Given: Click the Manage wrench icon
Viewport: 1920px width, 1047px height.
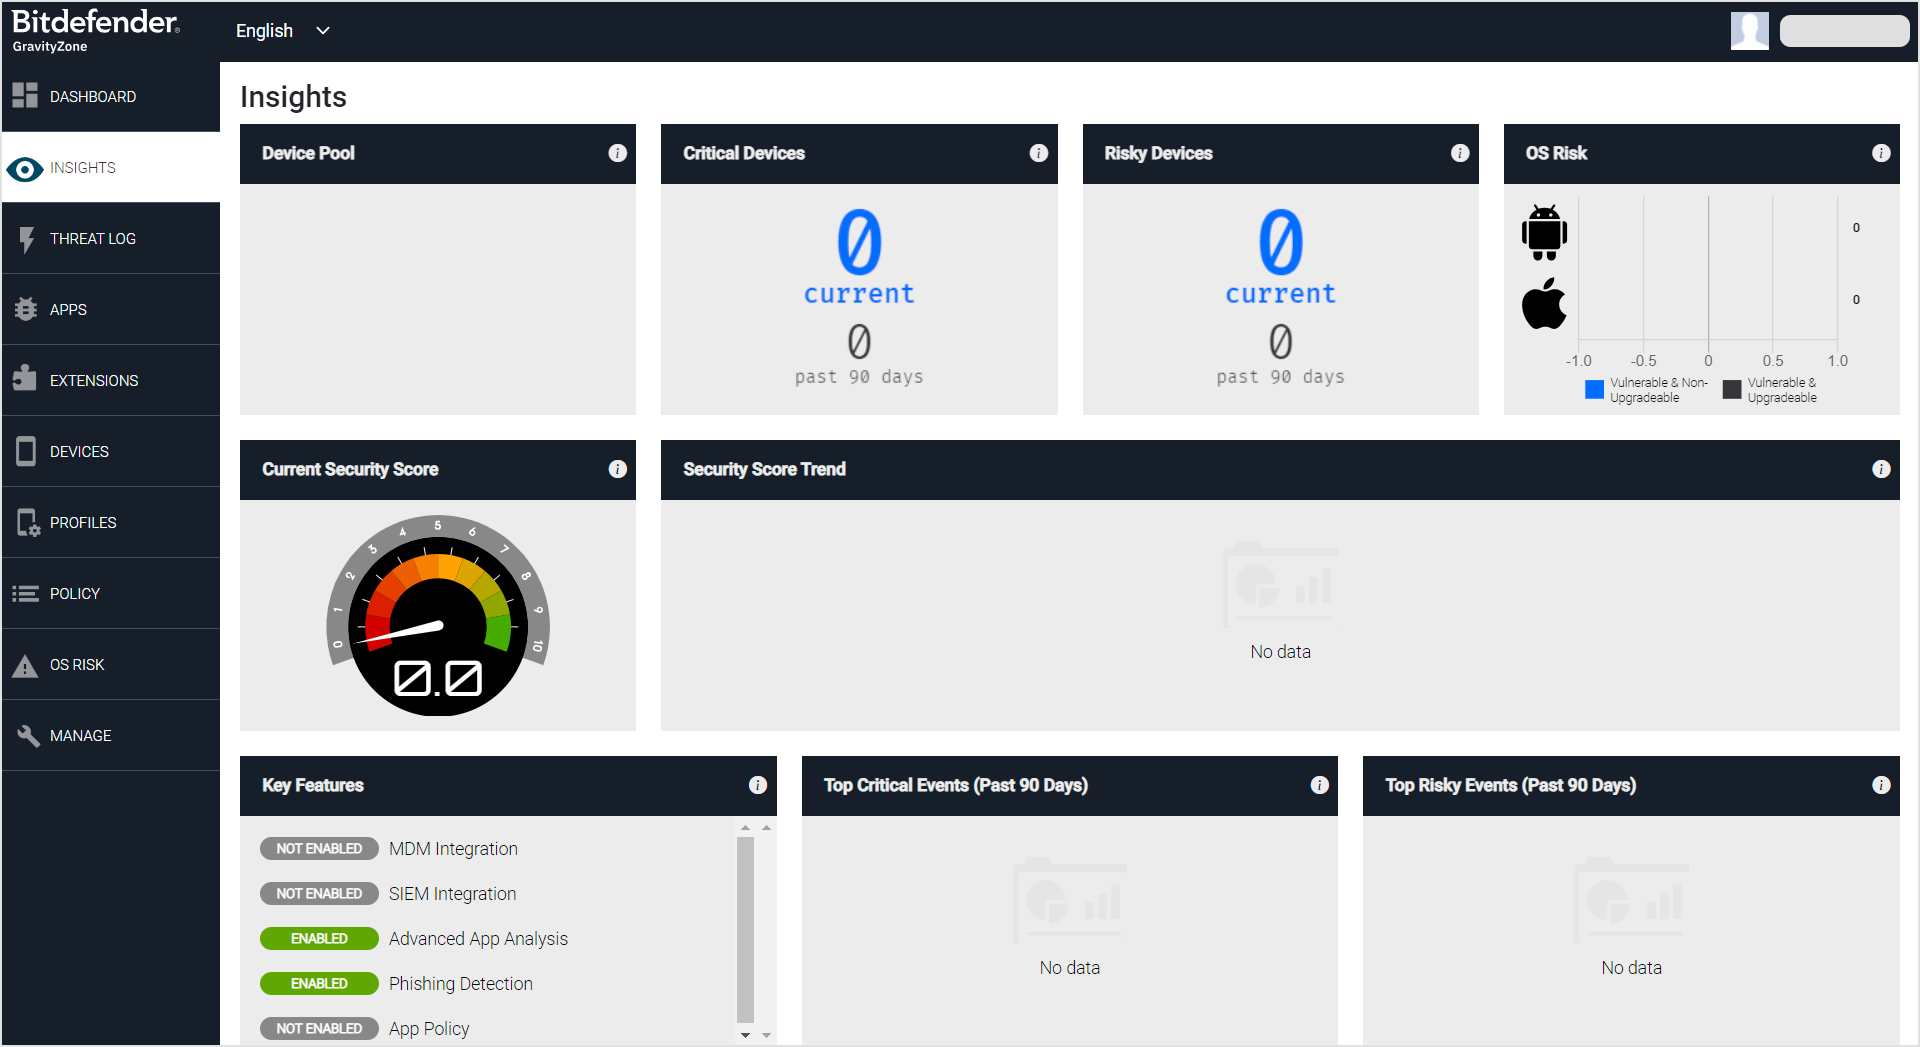Looking at the screenshot, I should [25, 735].
